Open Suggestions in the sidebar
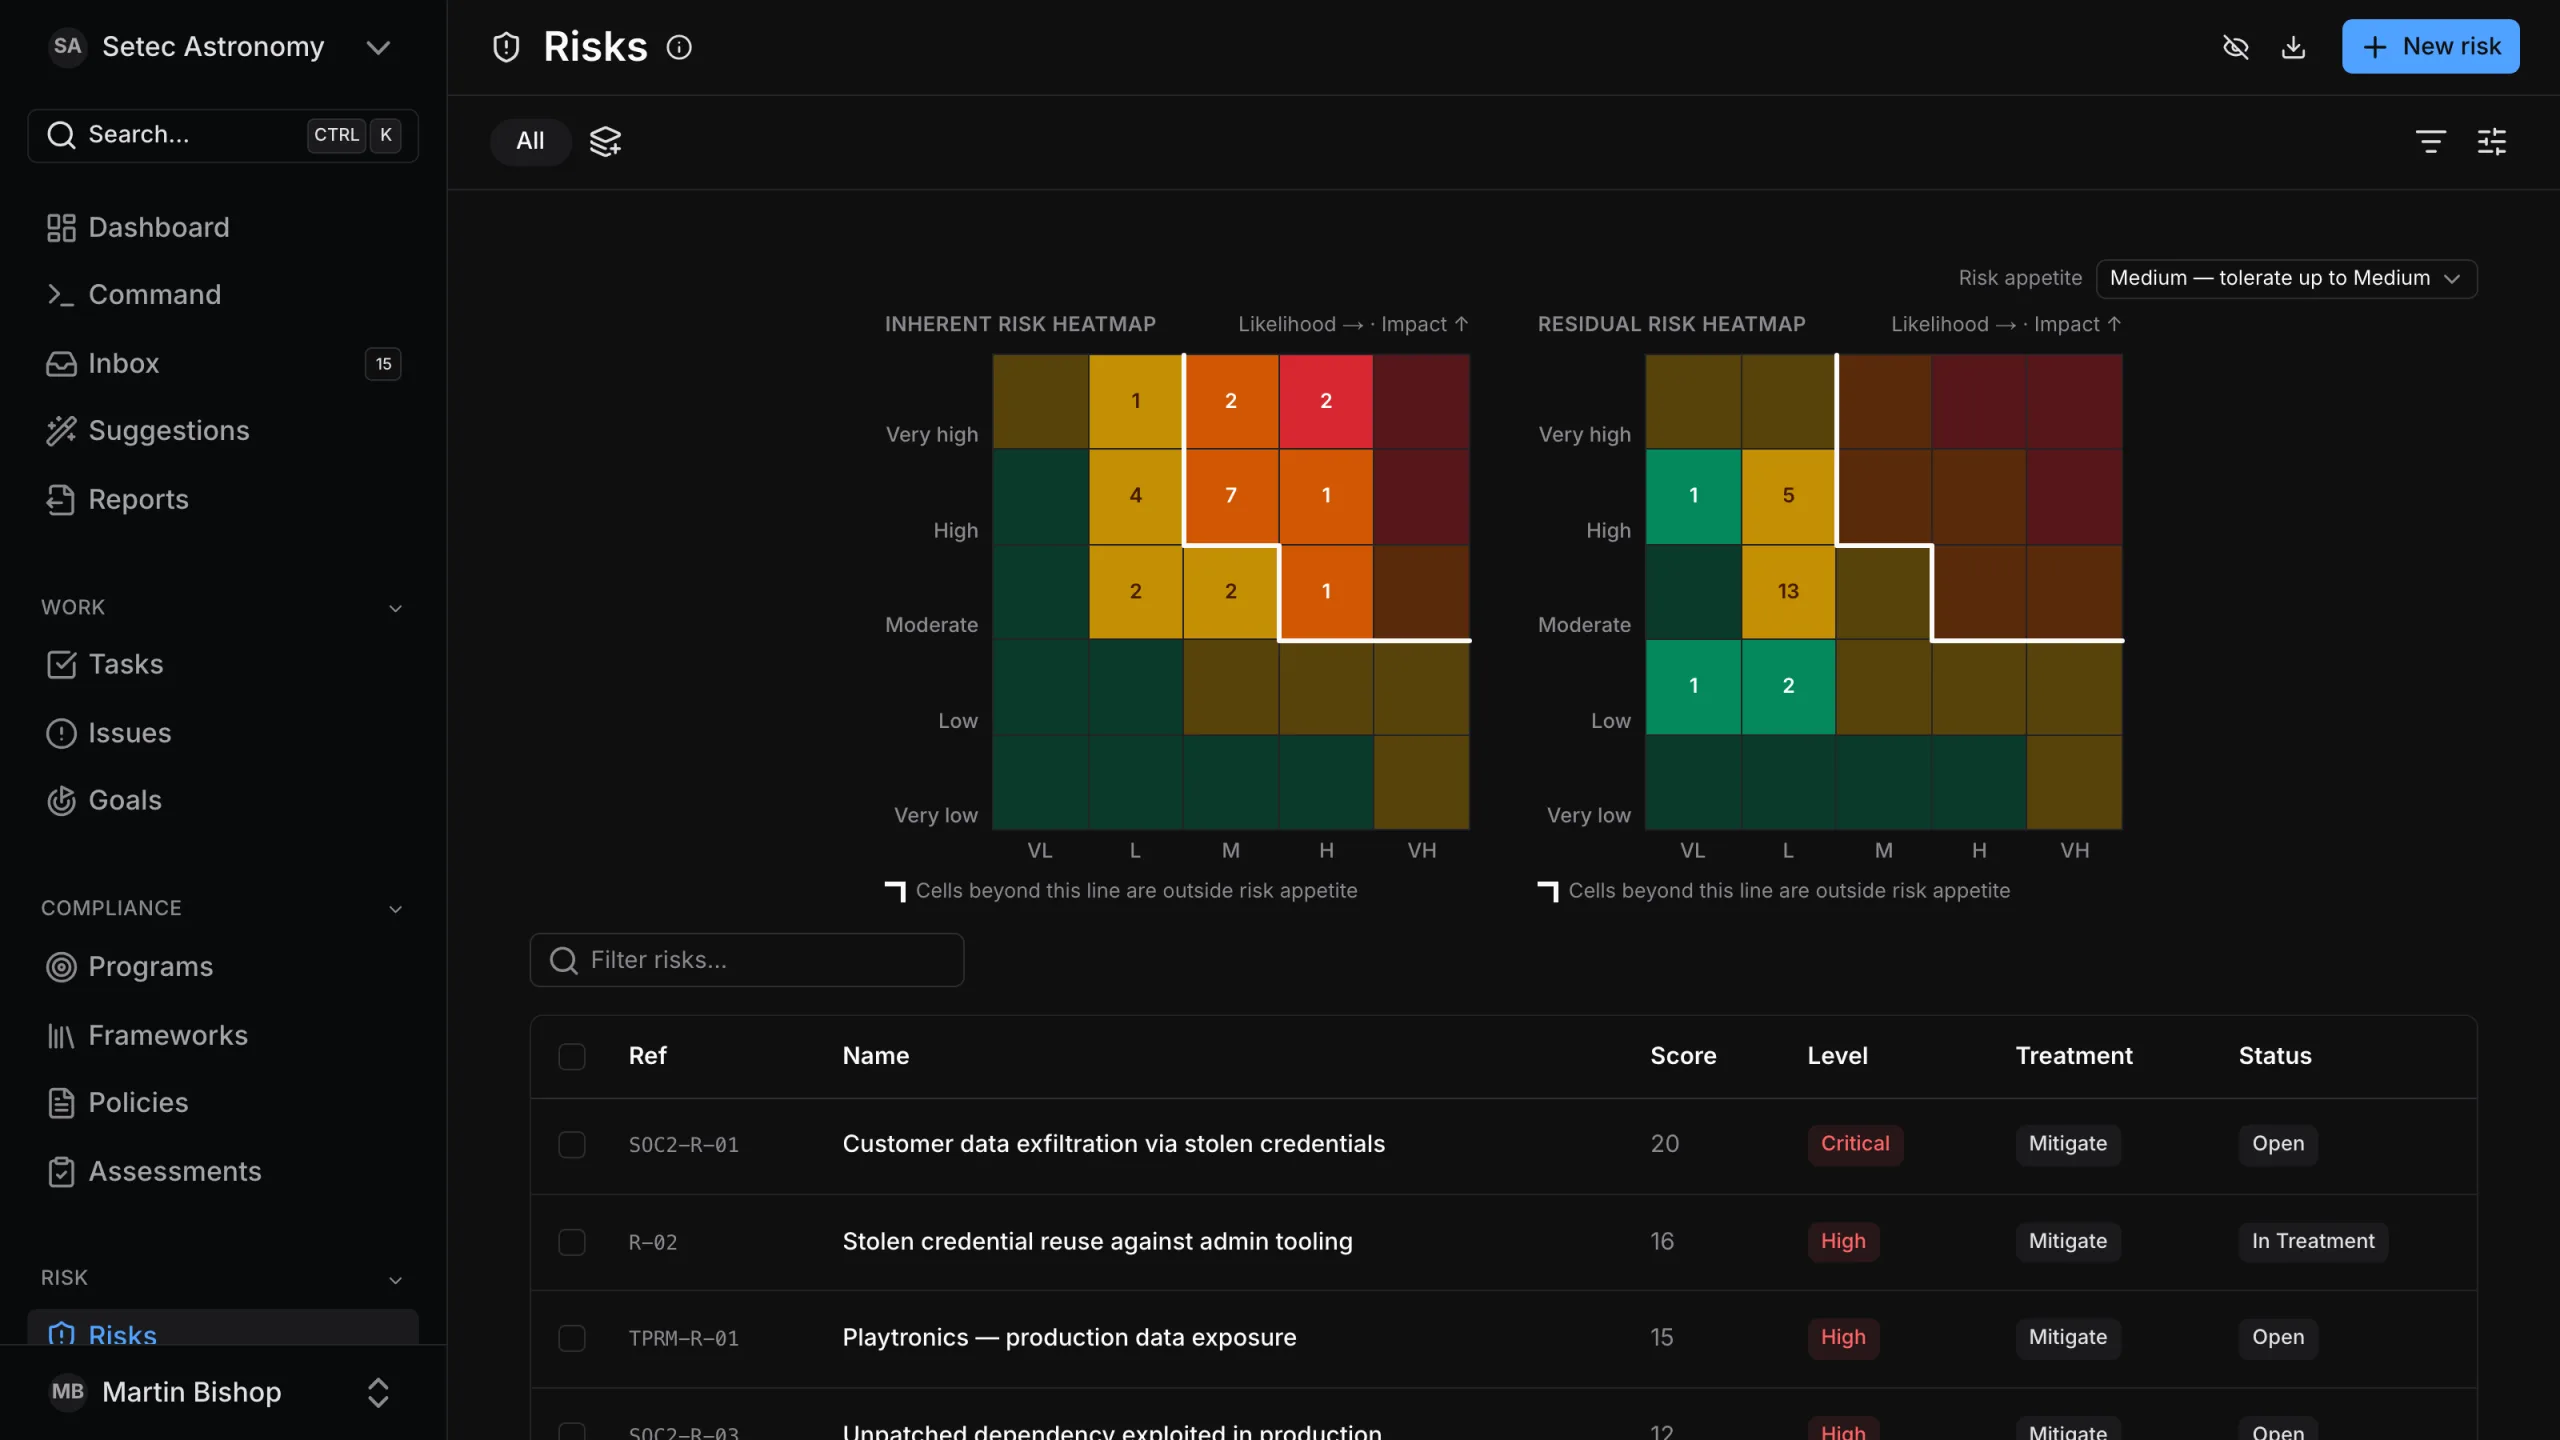 pos(222,430)
